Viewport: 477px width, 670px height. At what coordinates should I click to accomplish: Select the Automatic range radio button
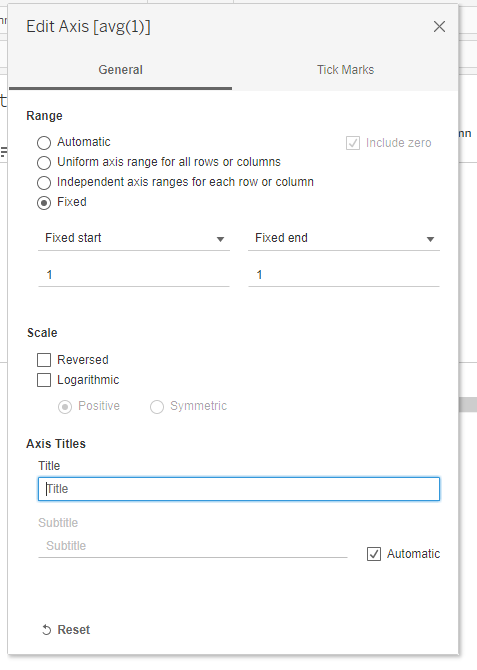[x=44, y=143]
